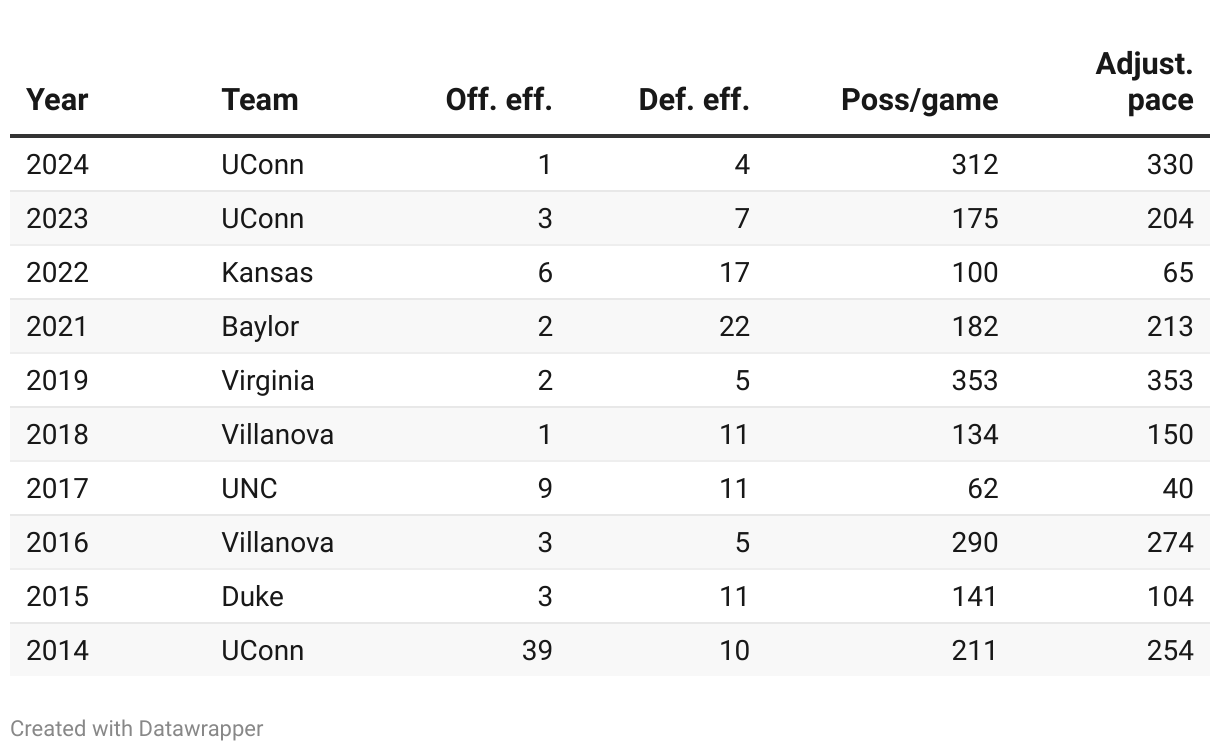This screenshot has height=752, width=1220.
Task: Select Baylor's defensive efficiency value 22
Action: (x=733, y=326)
